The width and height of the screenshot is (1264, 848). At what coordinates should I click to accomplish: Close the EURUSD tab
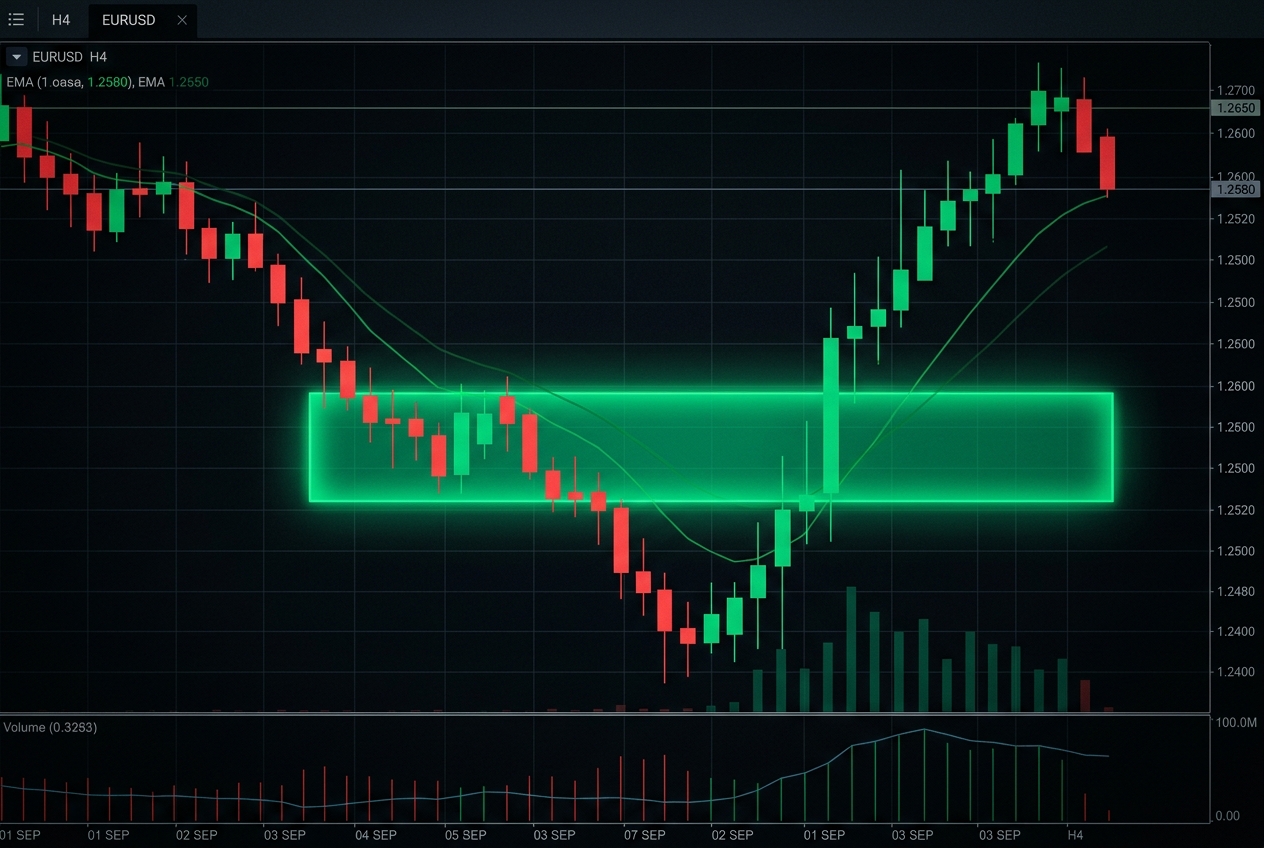(x=182, y=20)
